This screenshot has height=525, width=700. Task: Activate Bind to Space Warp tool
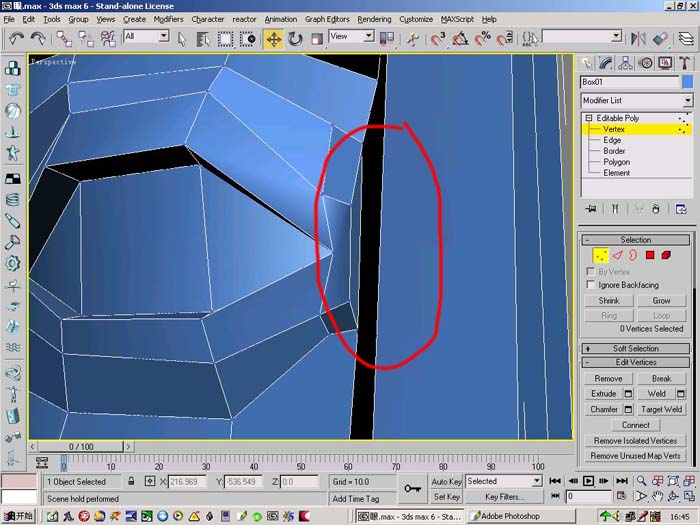click(108, 39)
